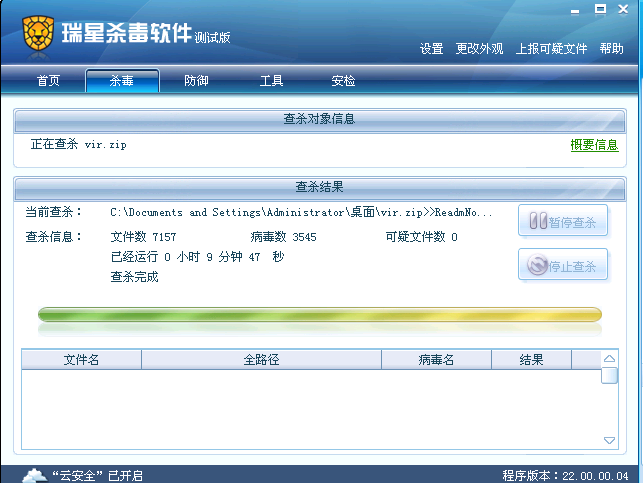The height and width of the screenshot is (483, 643).
Task: Click the "云安全" 已开启 status text
Action: (97, 476)
